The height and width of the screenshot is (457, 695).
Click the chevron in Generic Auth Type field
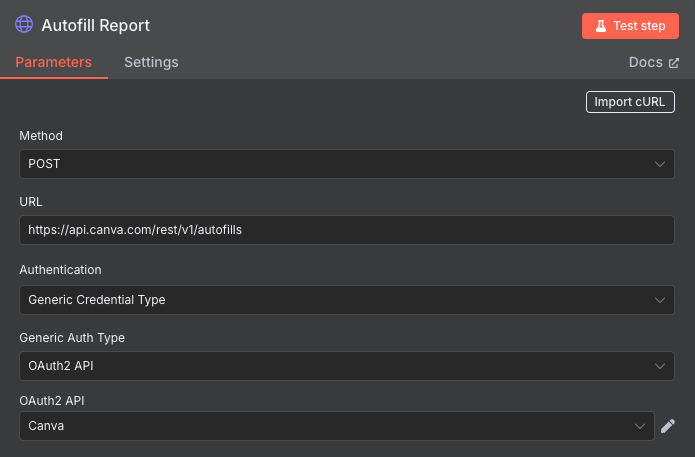pos(660,366)
